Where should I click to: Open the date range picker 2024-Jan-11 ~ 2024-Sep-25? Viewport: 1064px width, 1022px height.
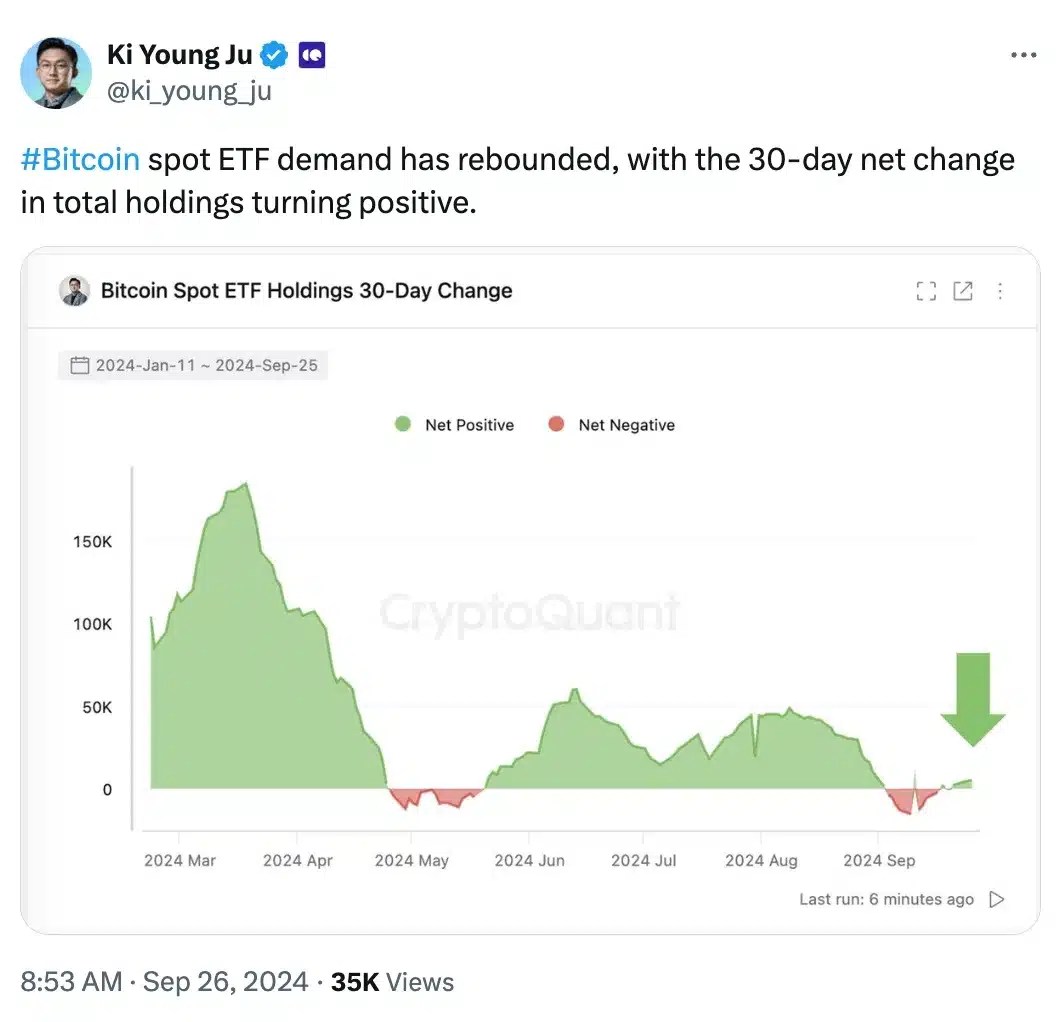pyautogui.click(x=193, y=365)
